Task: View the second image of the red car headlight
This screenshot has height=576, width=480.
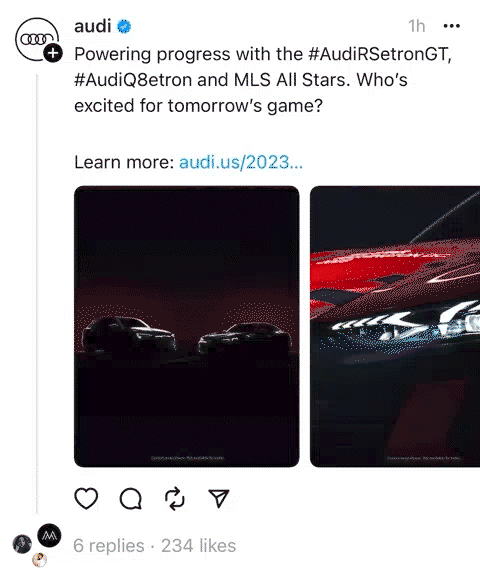Action: coord(395,326)
